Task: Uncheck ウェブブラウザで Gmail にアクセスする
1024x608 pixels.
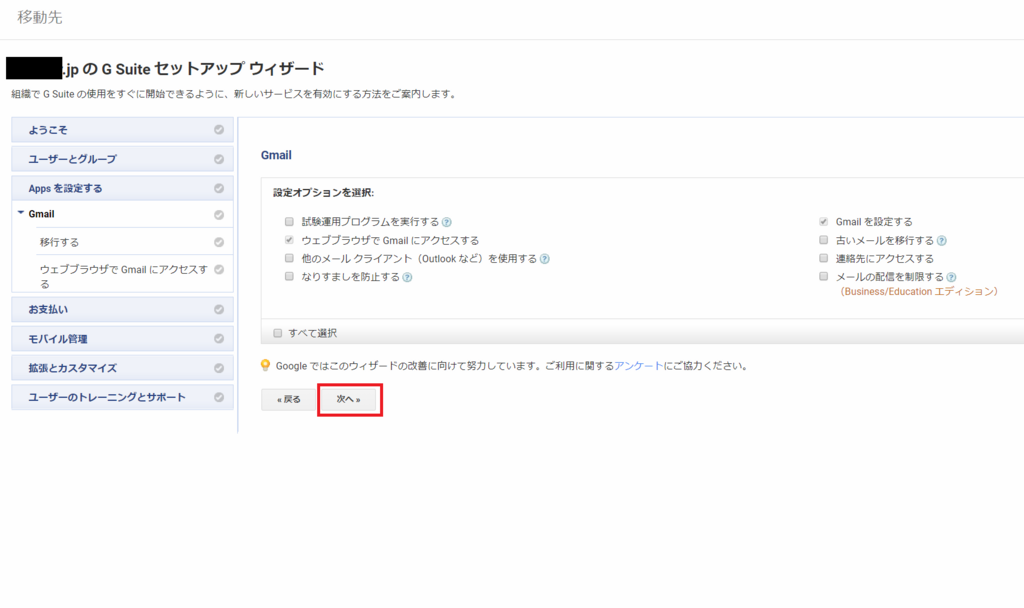Action: (x=288, y=240)
